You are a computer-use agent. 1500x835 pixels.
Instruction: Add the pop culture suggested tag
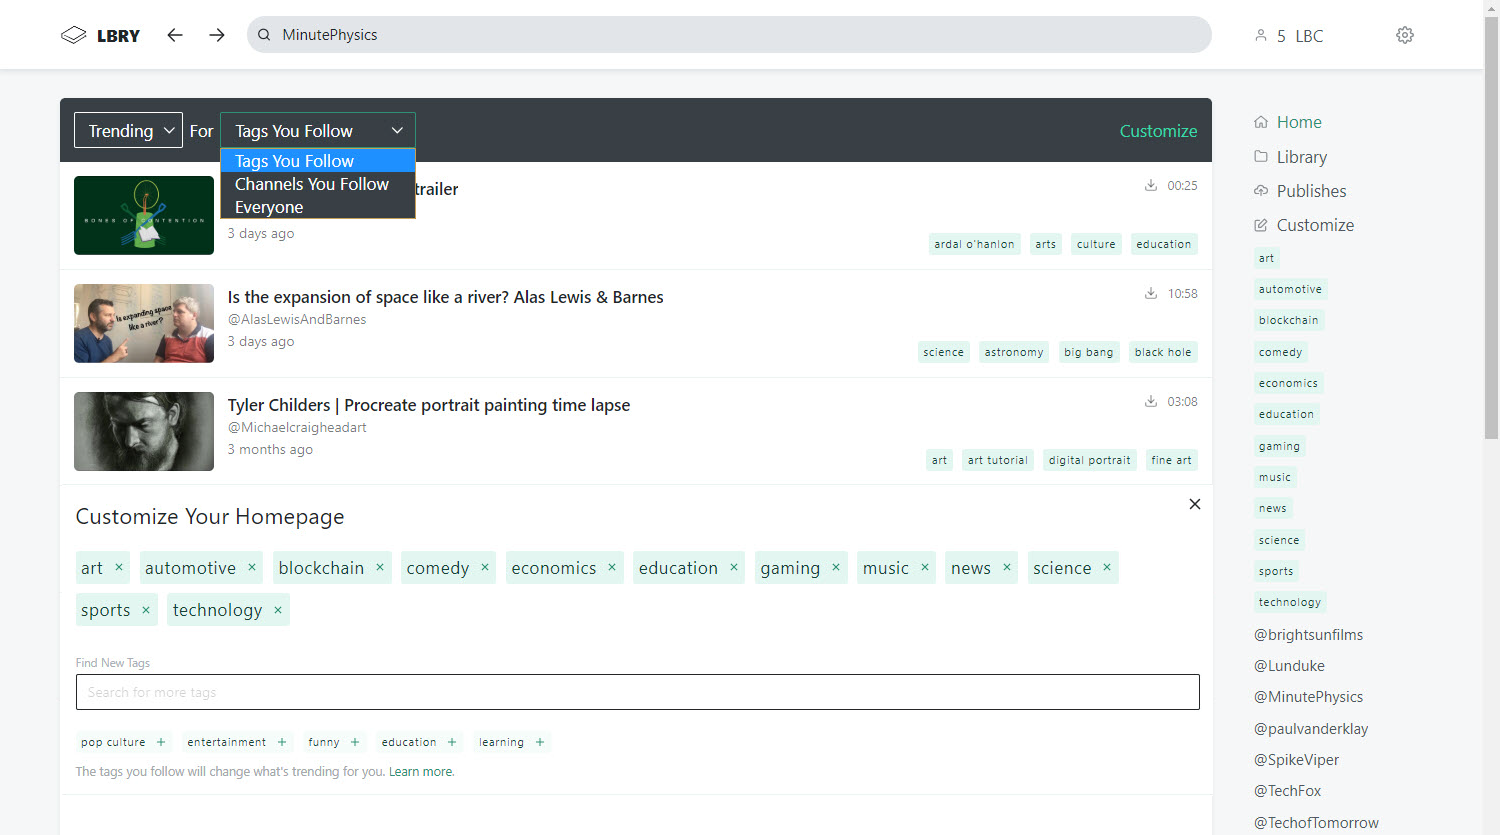click(x=161, y=742)
